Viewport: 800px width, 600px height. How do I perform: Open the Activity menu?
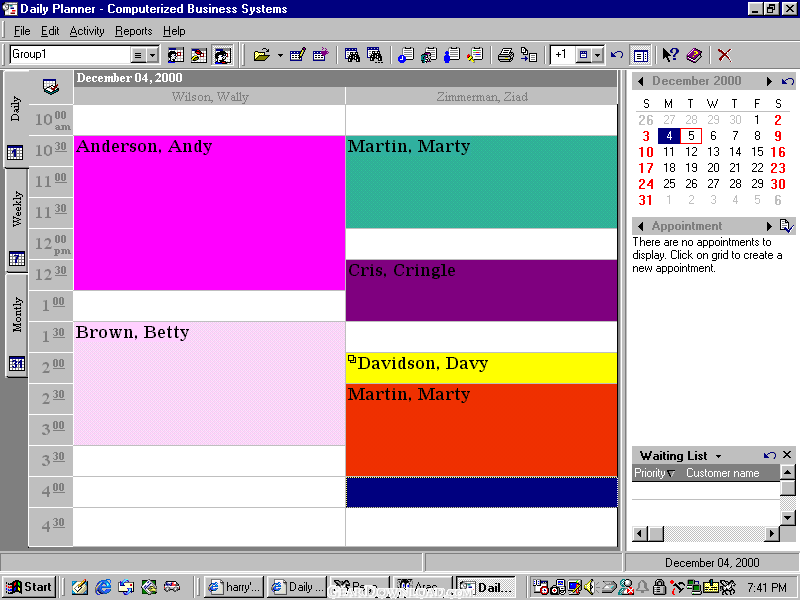87,31
